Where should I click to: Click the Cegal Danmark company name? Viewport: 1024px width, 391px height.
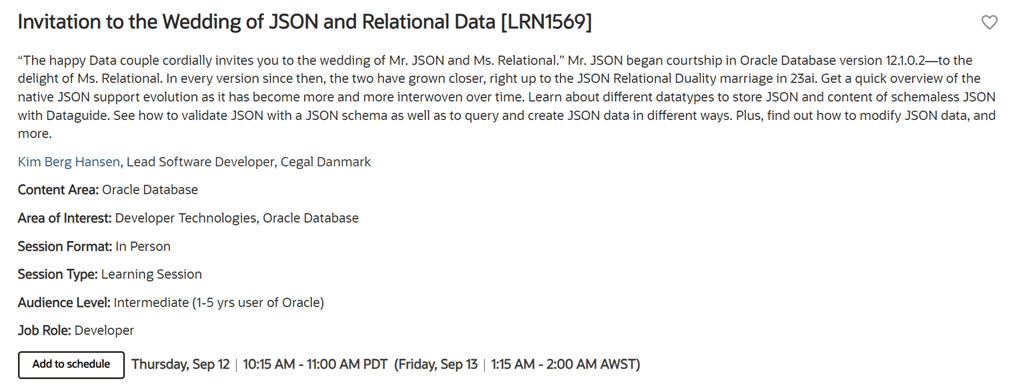[x=325, y=162]
